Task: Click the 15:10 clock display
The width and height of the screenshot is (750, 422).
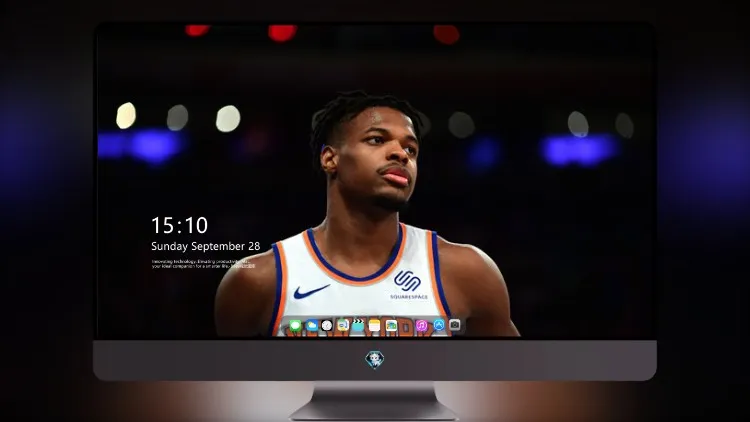Action: coord(179,225)
